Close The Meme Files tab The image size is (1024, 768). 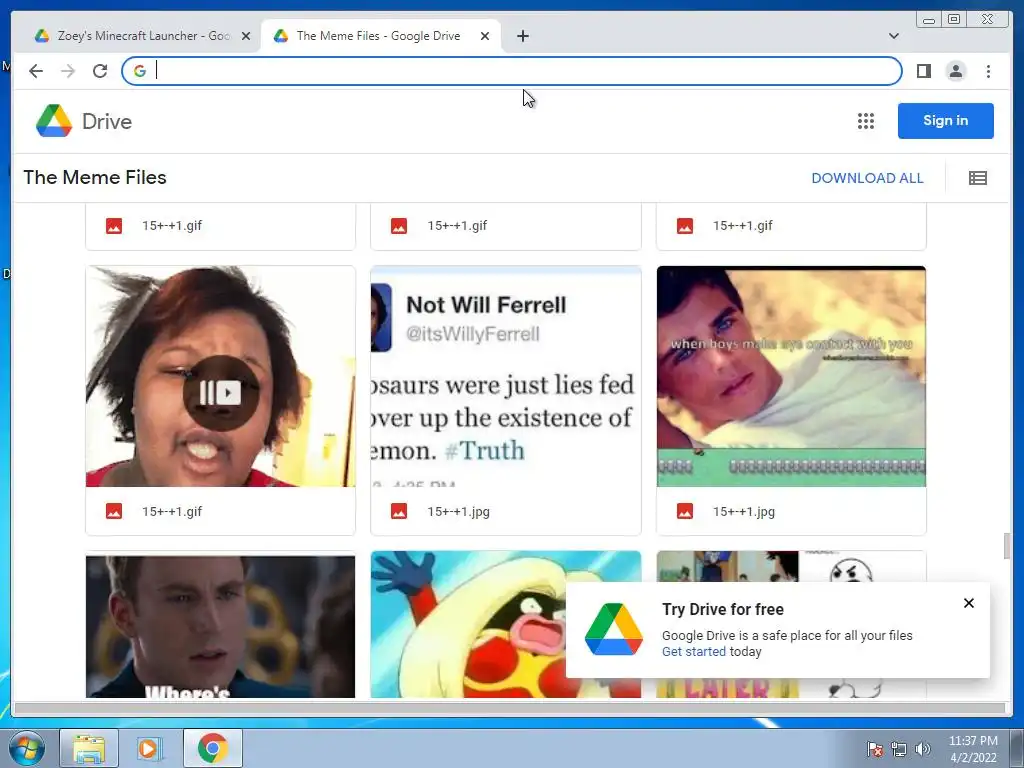485,36
